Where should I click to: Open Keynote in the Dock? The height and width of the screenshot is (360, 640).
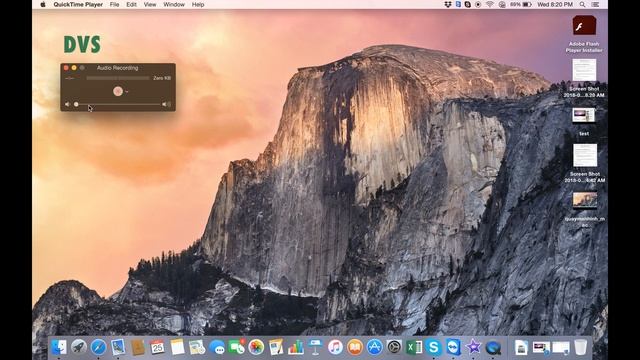pos(315,347)
